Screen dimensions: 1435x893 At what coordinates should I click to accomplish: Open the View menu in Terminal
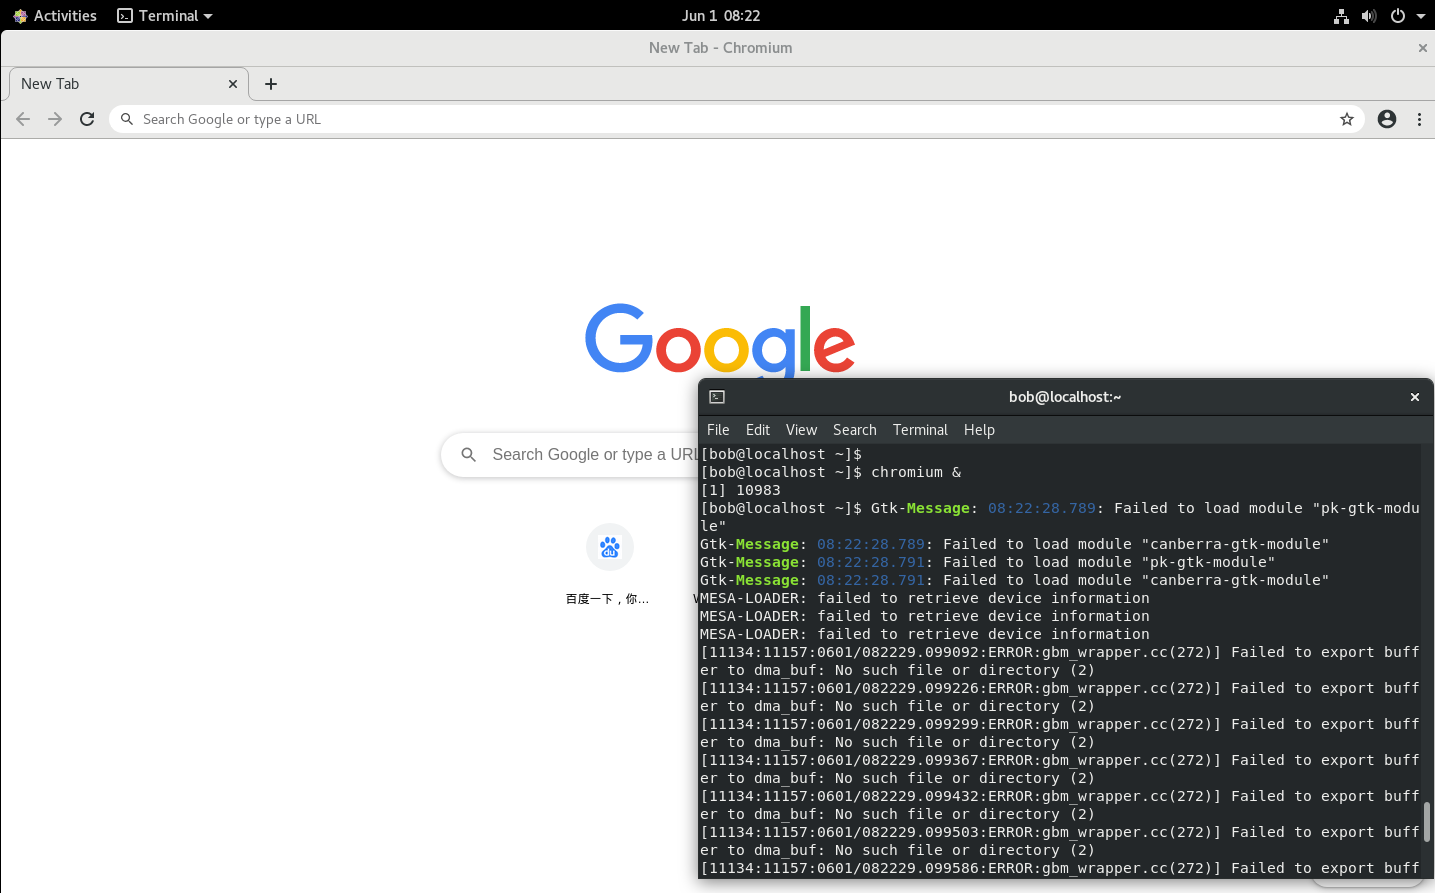801,430
